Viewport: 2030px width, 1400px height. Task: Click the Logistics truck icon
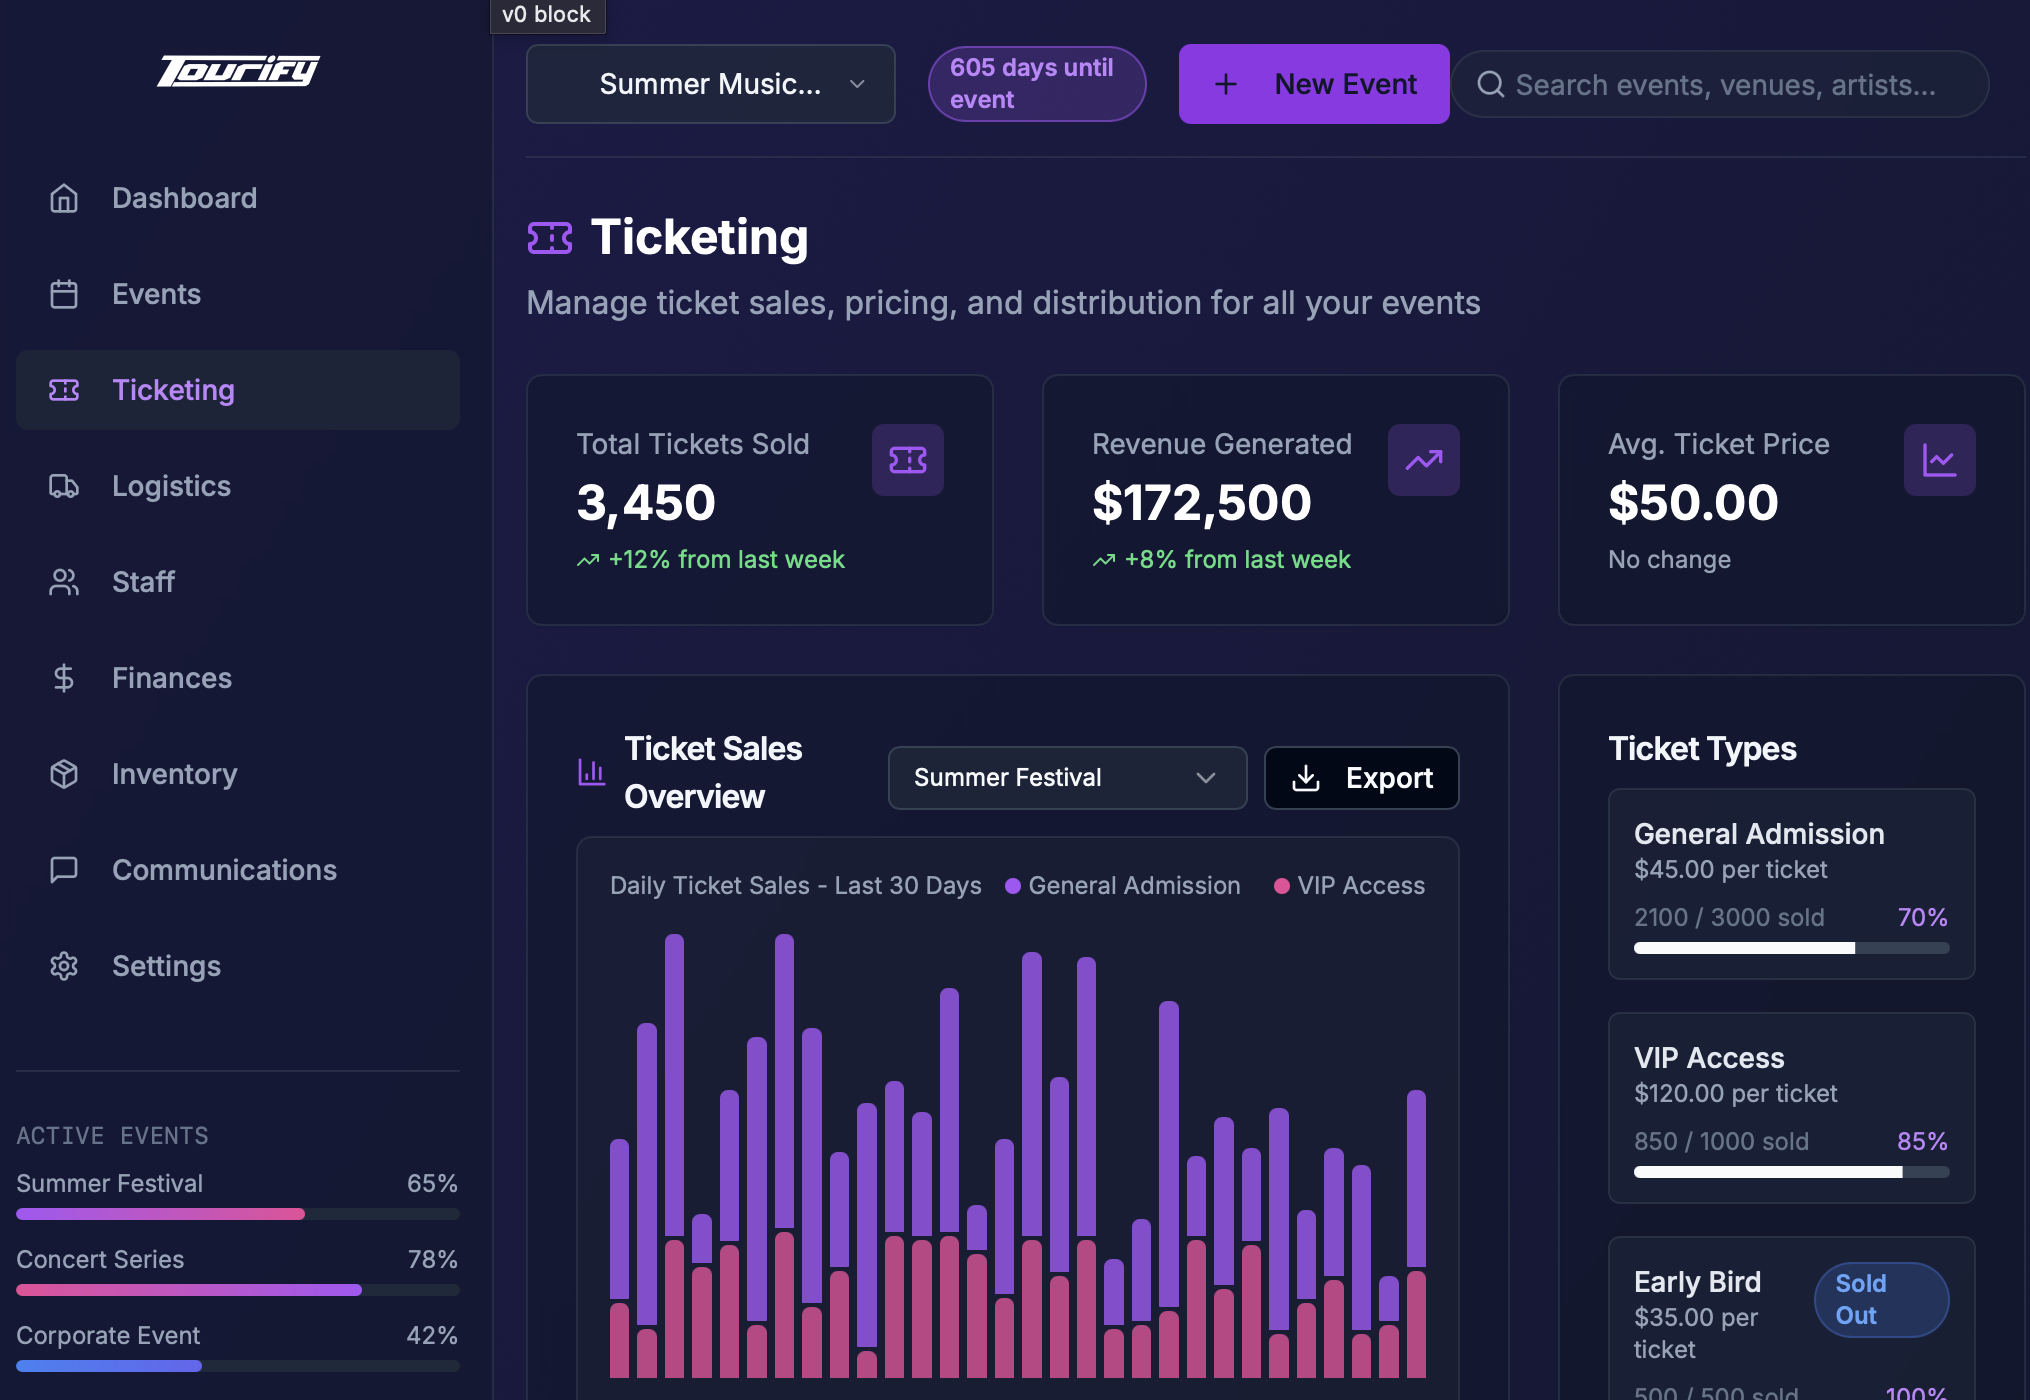[64, 486]
